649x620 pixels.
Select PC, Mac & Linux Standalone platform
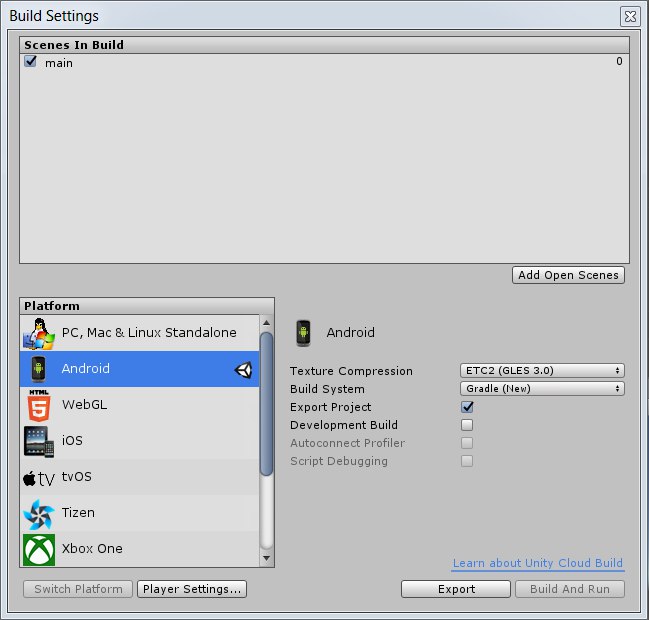click(x=139, y=333)
